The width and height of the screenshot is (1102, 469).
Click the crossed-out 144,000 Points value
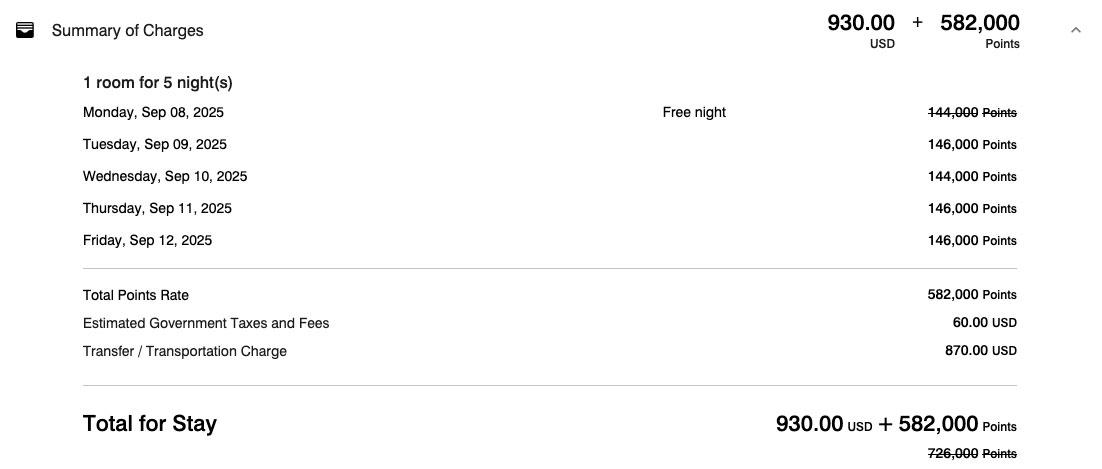click(x=972, y=113)
